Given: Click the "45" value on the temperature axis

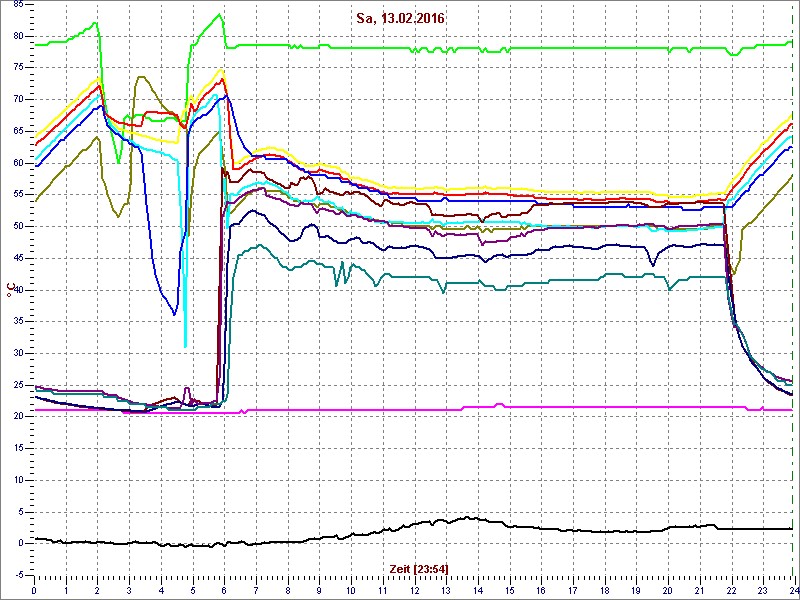Looking at the screenshot, I should [18, 258].
